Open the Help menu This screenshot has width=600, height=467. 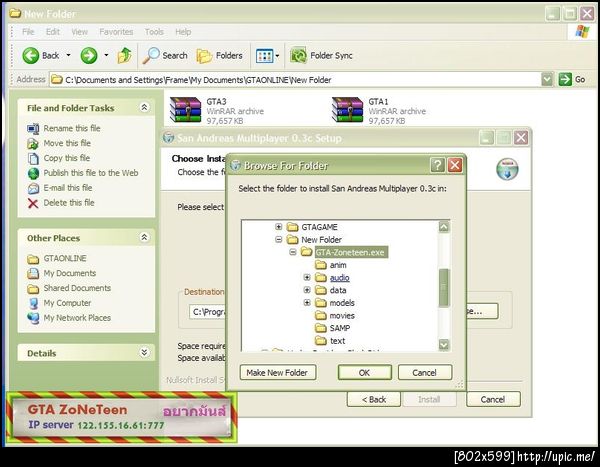(x=183, y=32)
